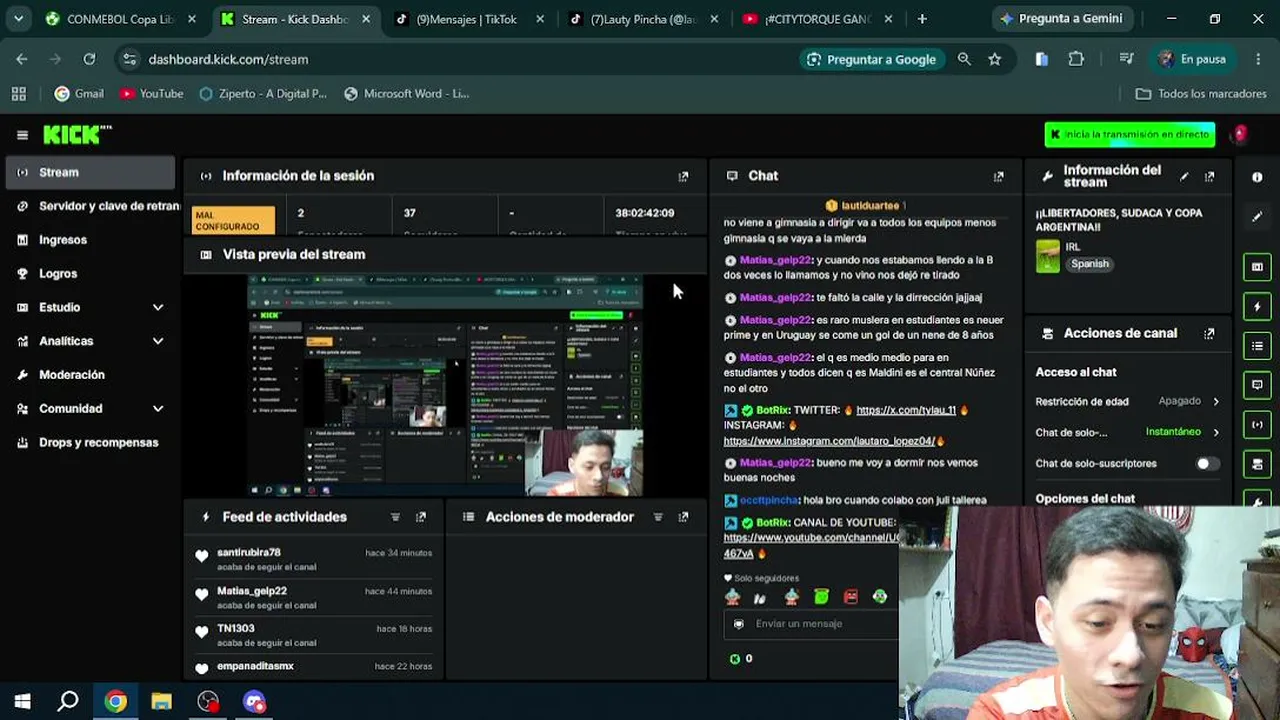This screenshot has height=720, width=1280.
Task: Reload the Kick dashboard page
Action: coord(89,59)
